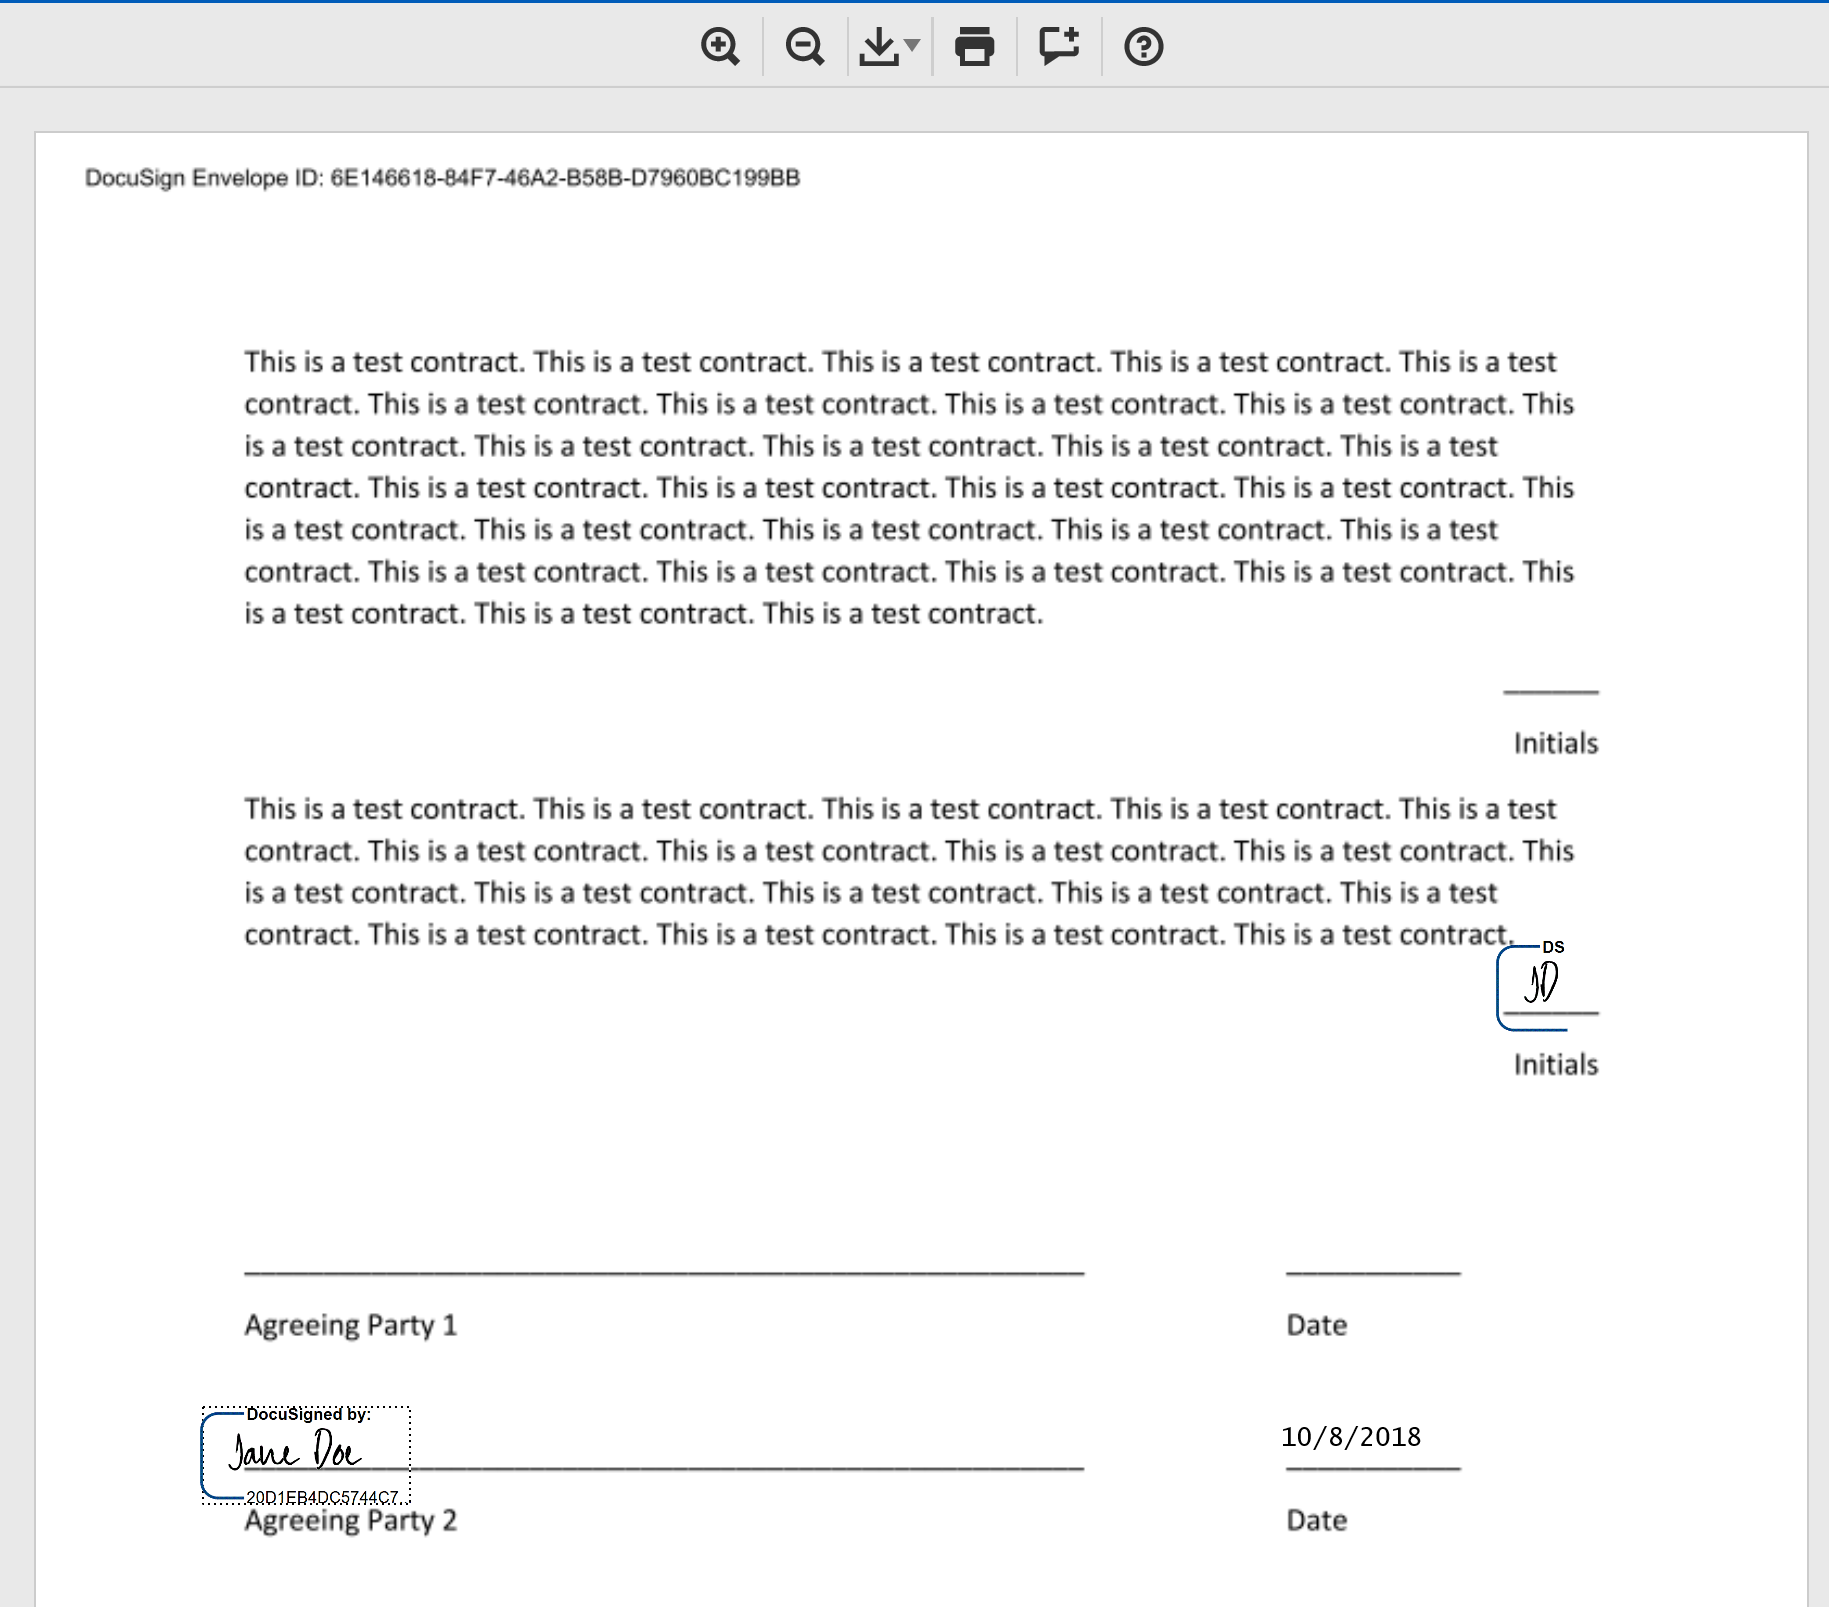Click the JD initials stamp
This screenshot has width=1829, height=1607.
(1541, 984)
